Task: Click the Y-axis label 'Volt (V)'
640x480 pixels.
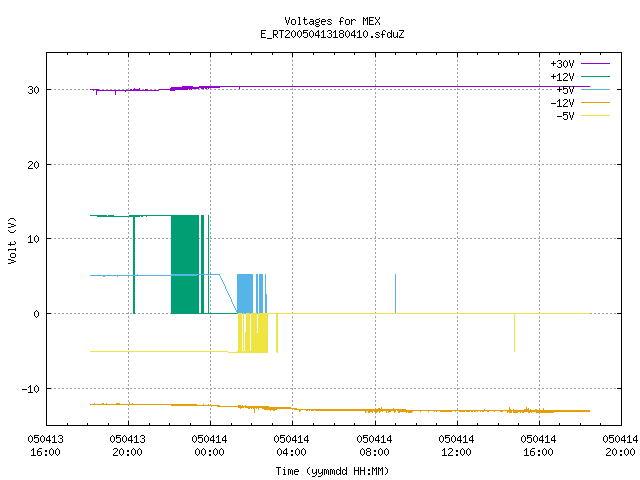Action: pyautogui.click(x=12, y=240)
